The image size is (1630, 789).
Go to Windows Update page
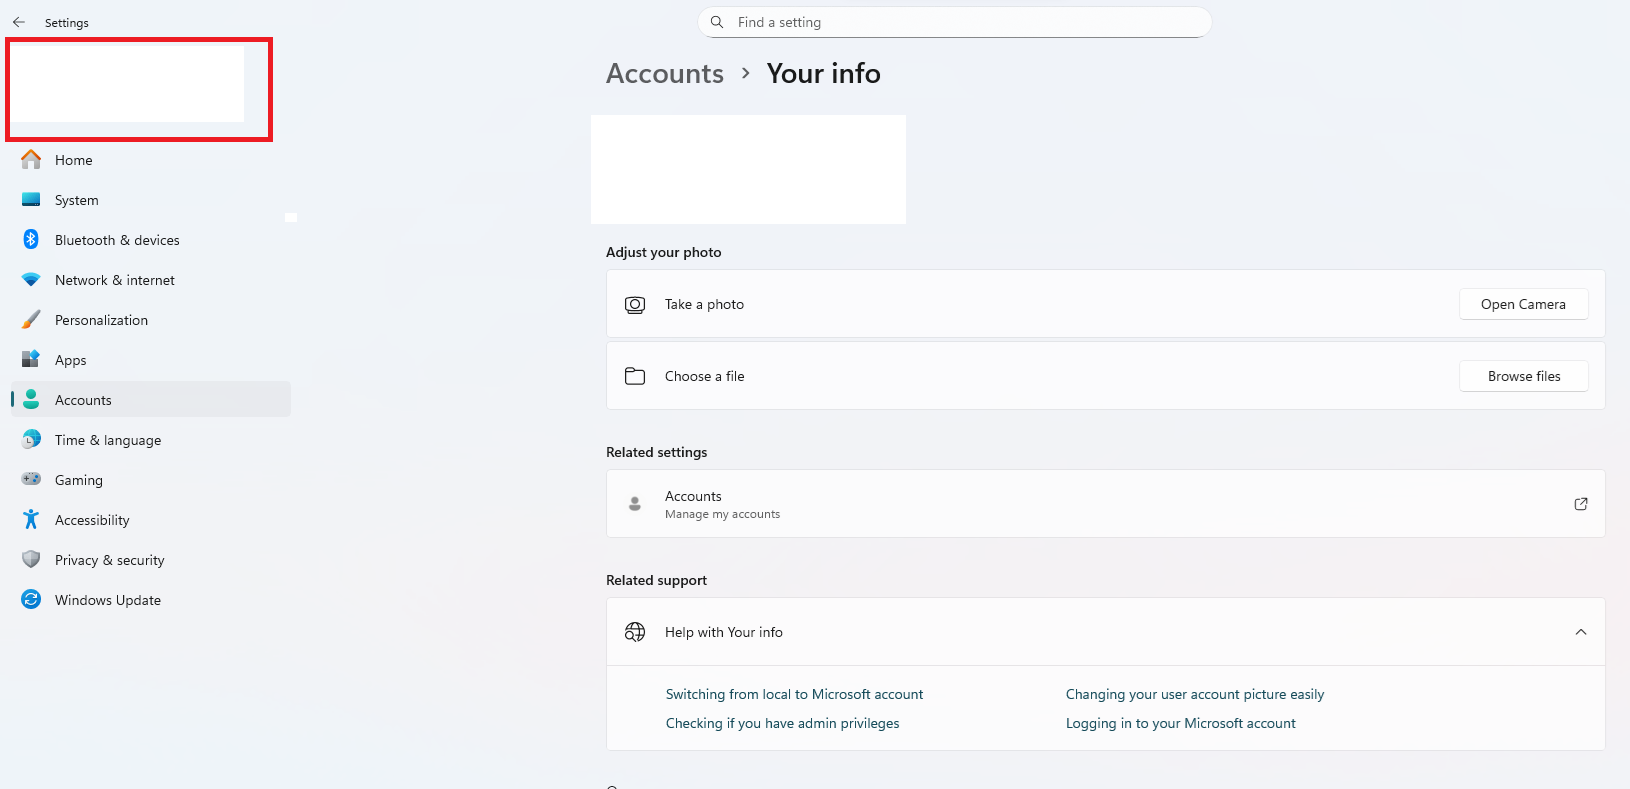click(x=151, y=600)
